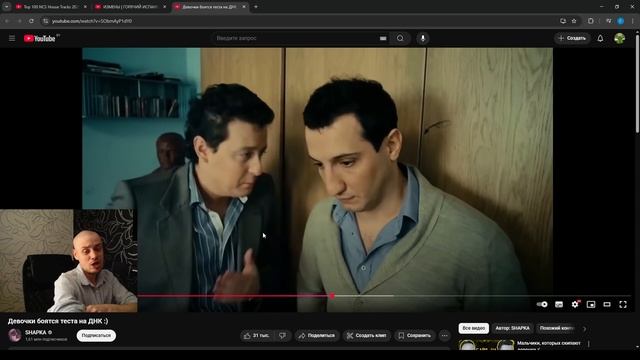Open the on-screen keyboard icon in search
Image resolution: width=640 pixels, height=360 pixels.
click(x=383, y=38)
